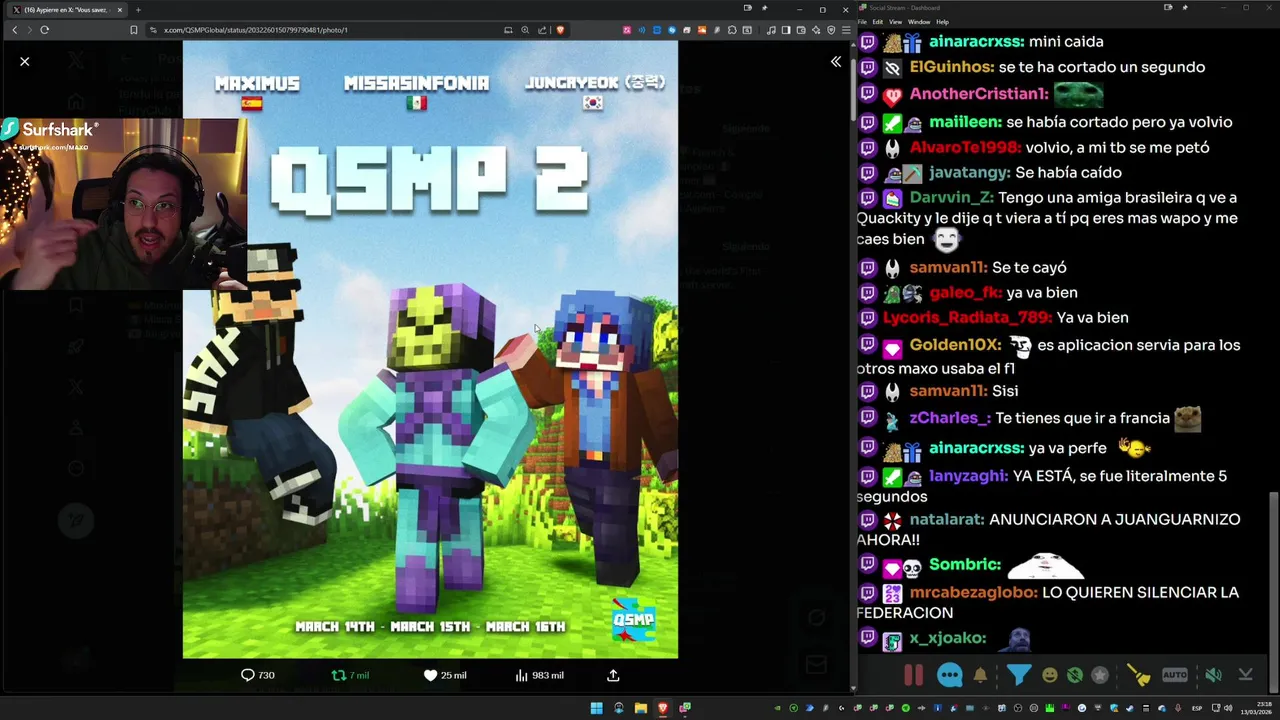Open the browser zoom magnifier icon
Viewport: 1280px width, 720px height.
(525, 30)
